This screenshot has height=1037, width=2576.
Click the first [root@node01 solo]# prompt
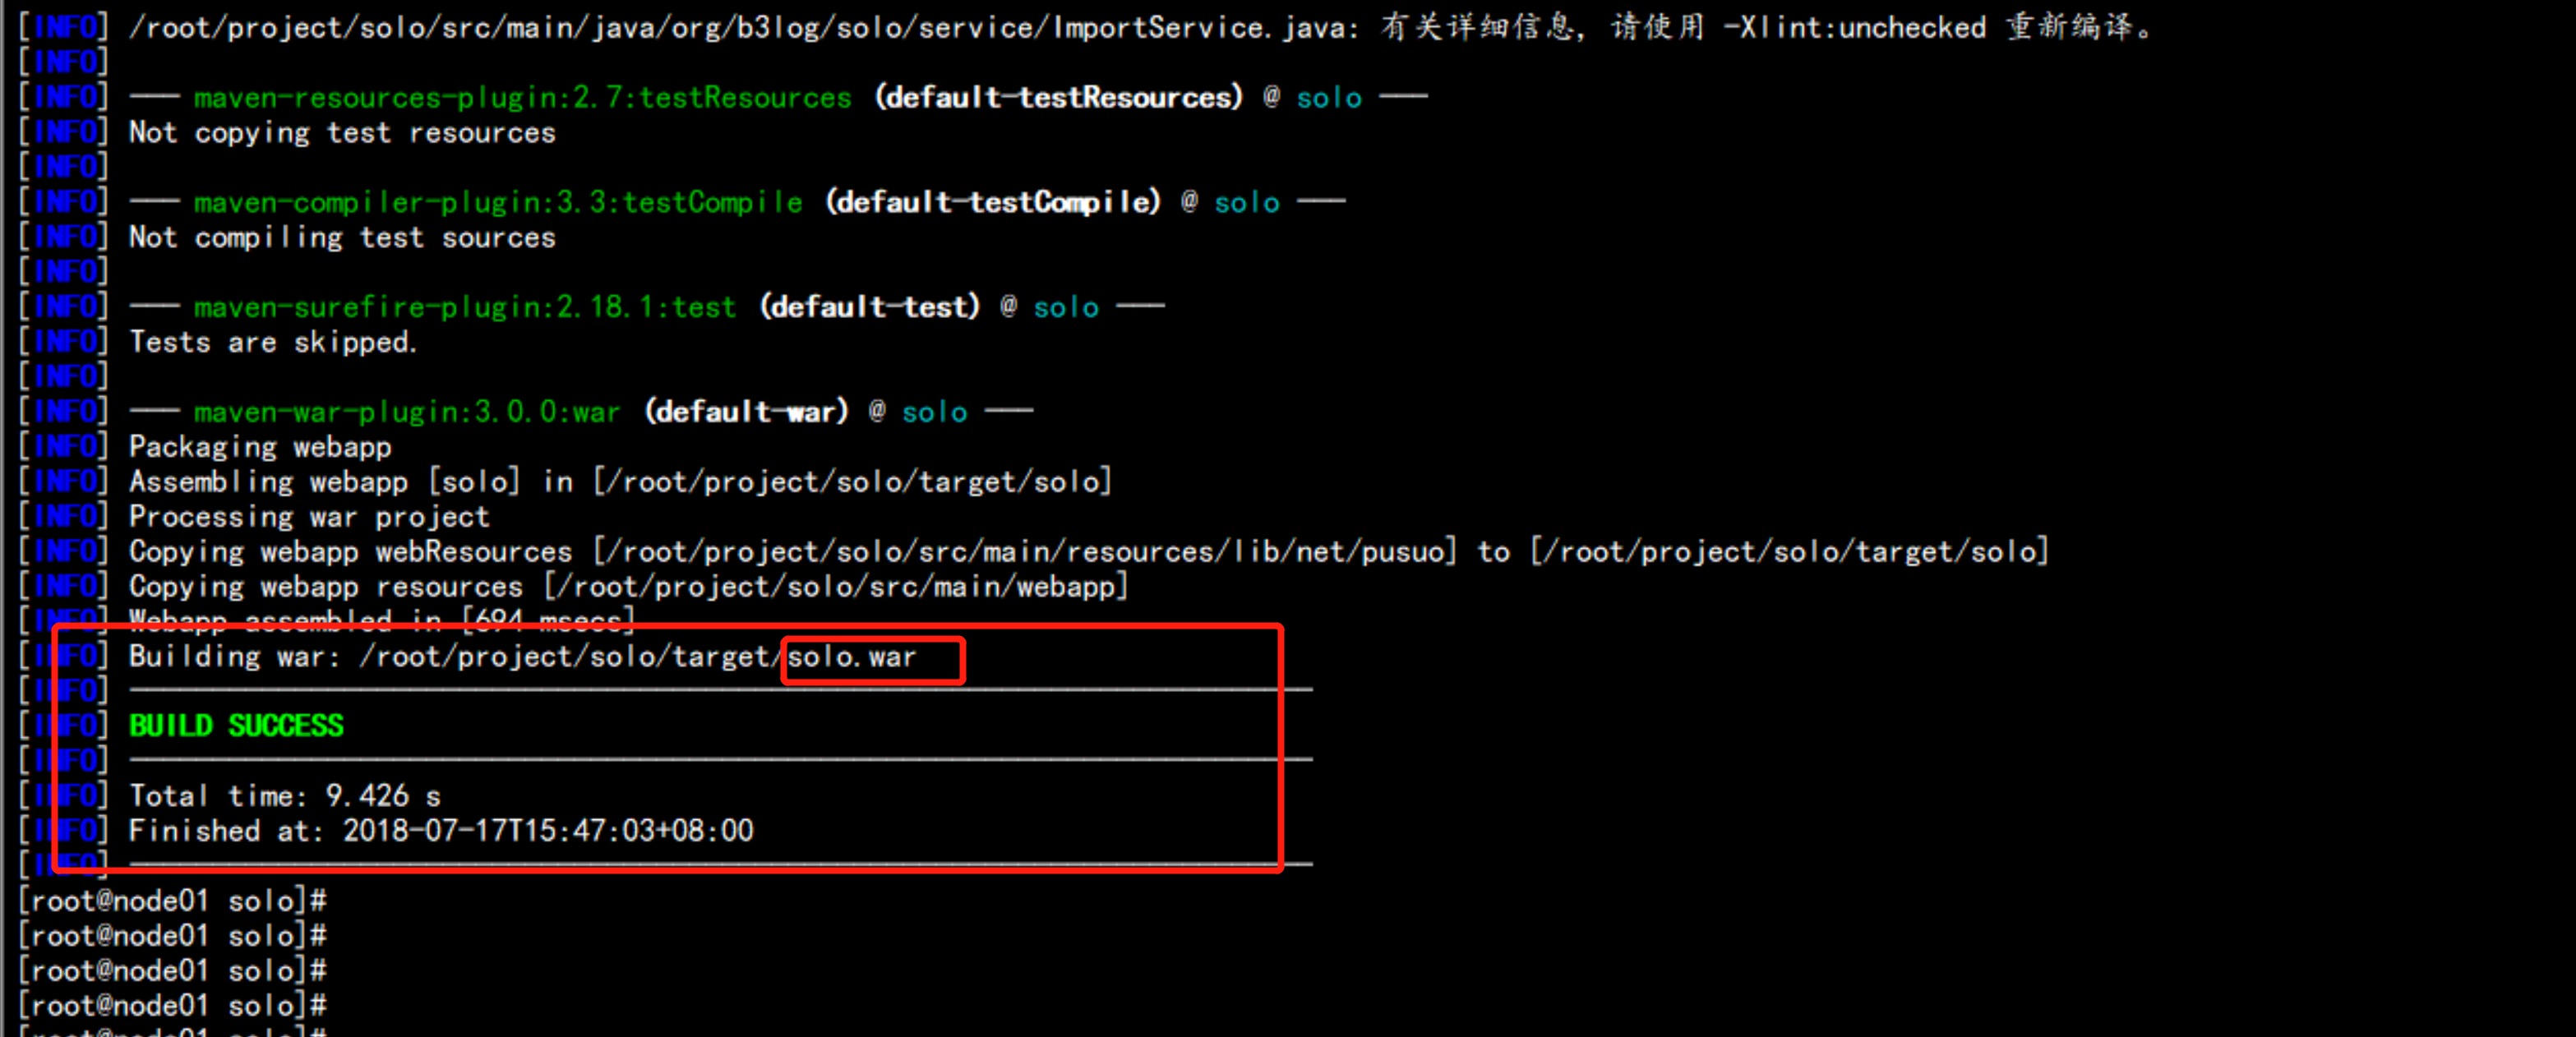(x=172, y=900)
